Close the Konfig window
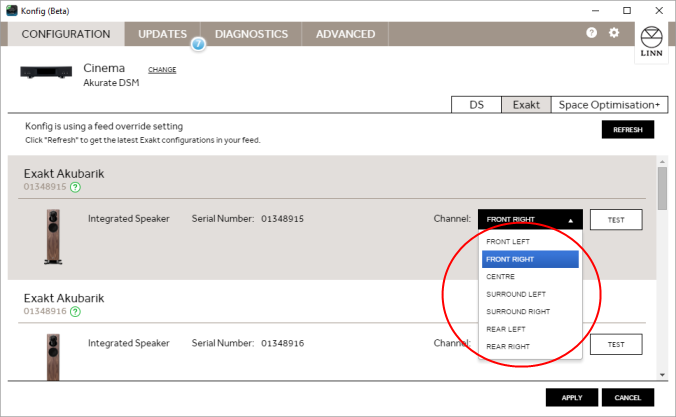Image resolution: width=676 pixels, height=417 pixels. 659,10
